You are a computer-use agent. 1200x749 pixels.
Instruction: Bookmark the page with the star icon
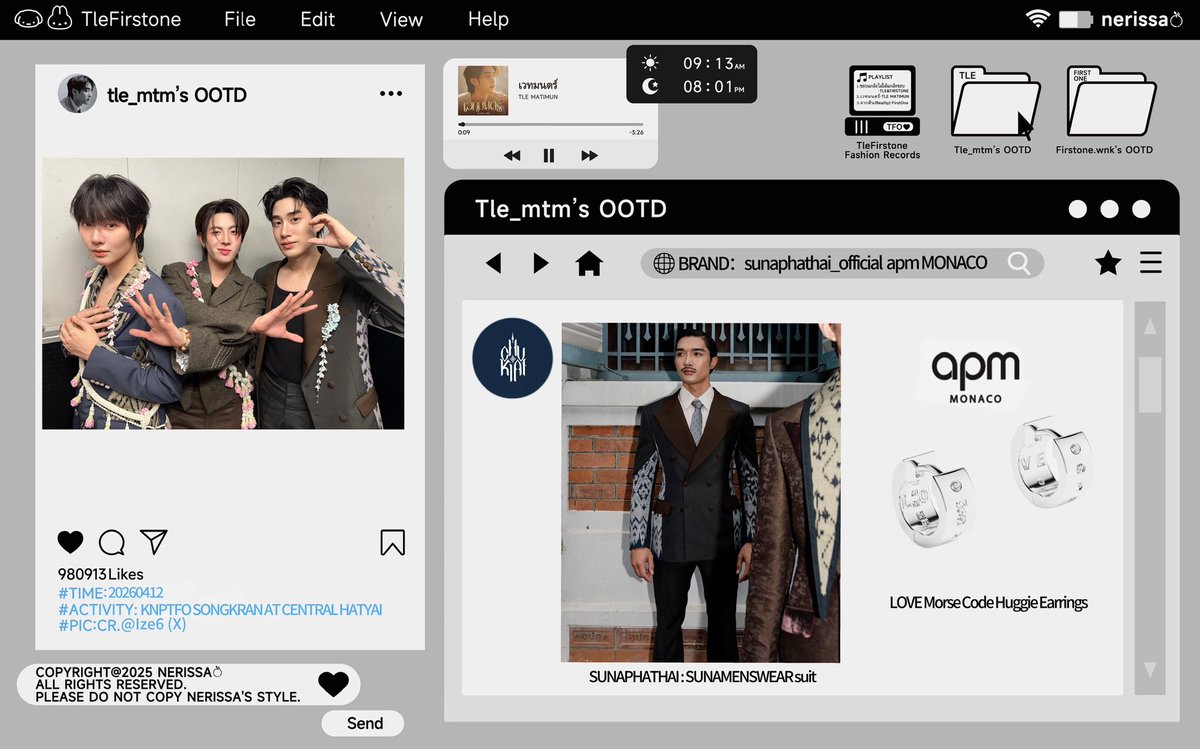1108,263
